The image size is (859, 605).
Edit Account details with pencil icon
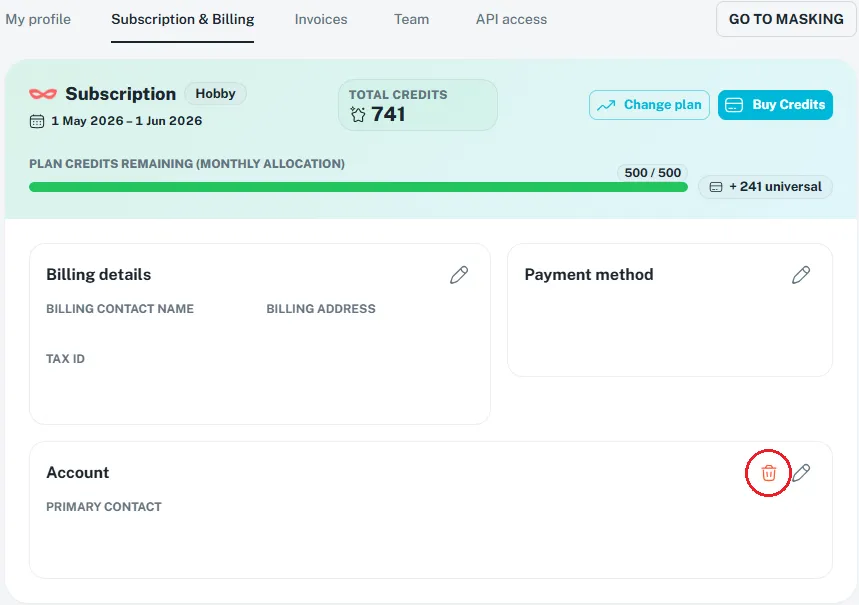click(801, 472)
